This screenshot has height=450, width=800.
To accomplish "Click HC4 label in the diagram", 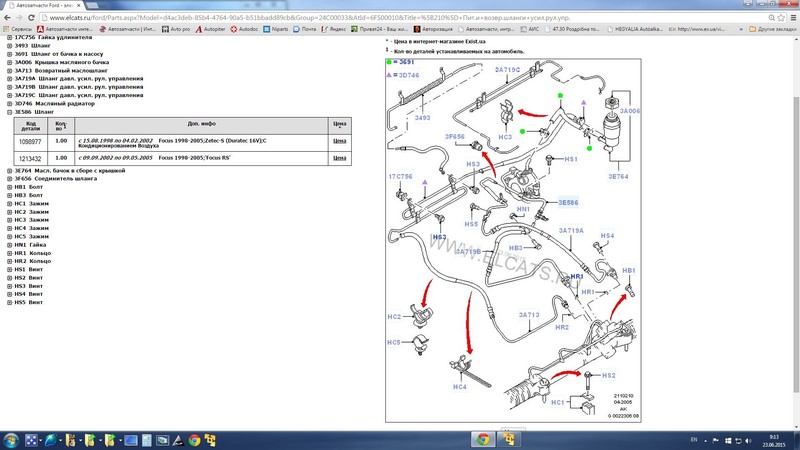I will click(460, 387).
